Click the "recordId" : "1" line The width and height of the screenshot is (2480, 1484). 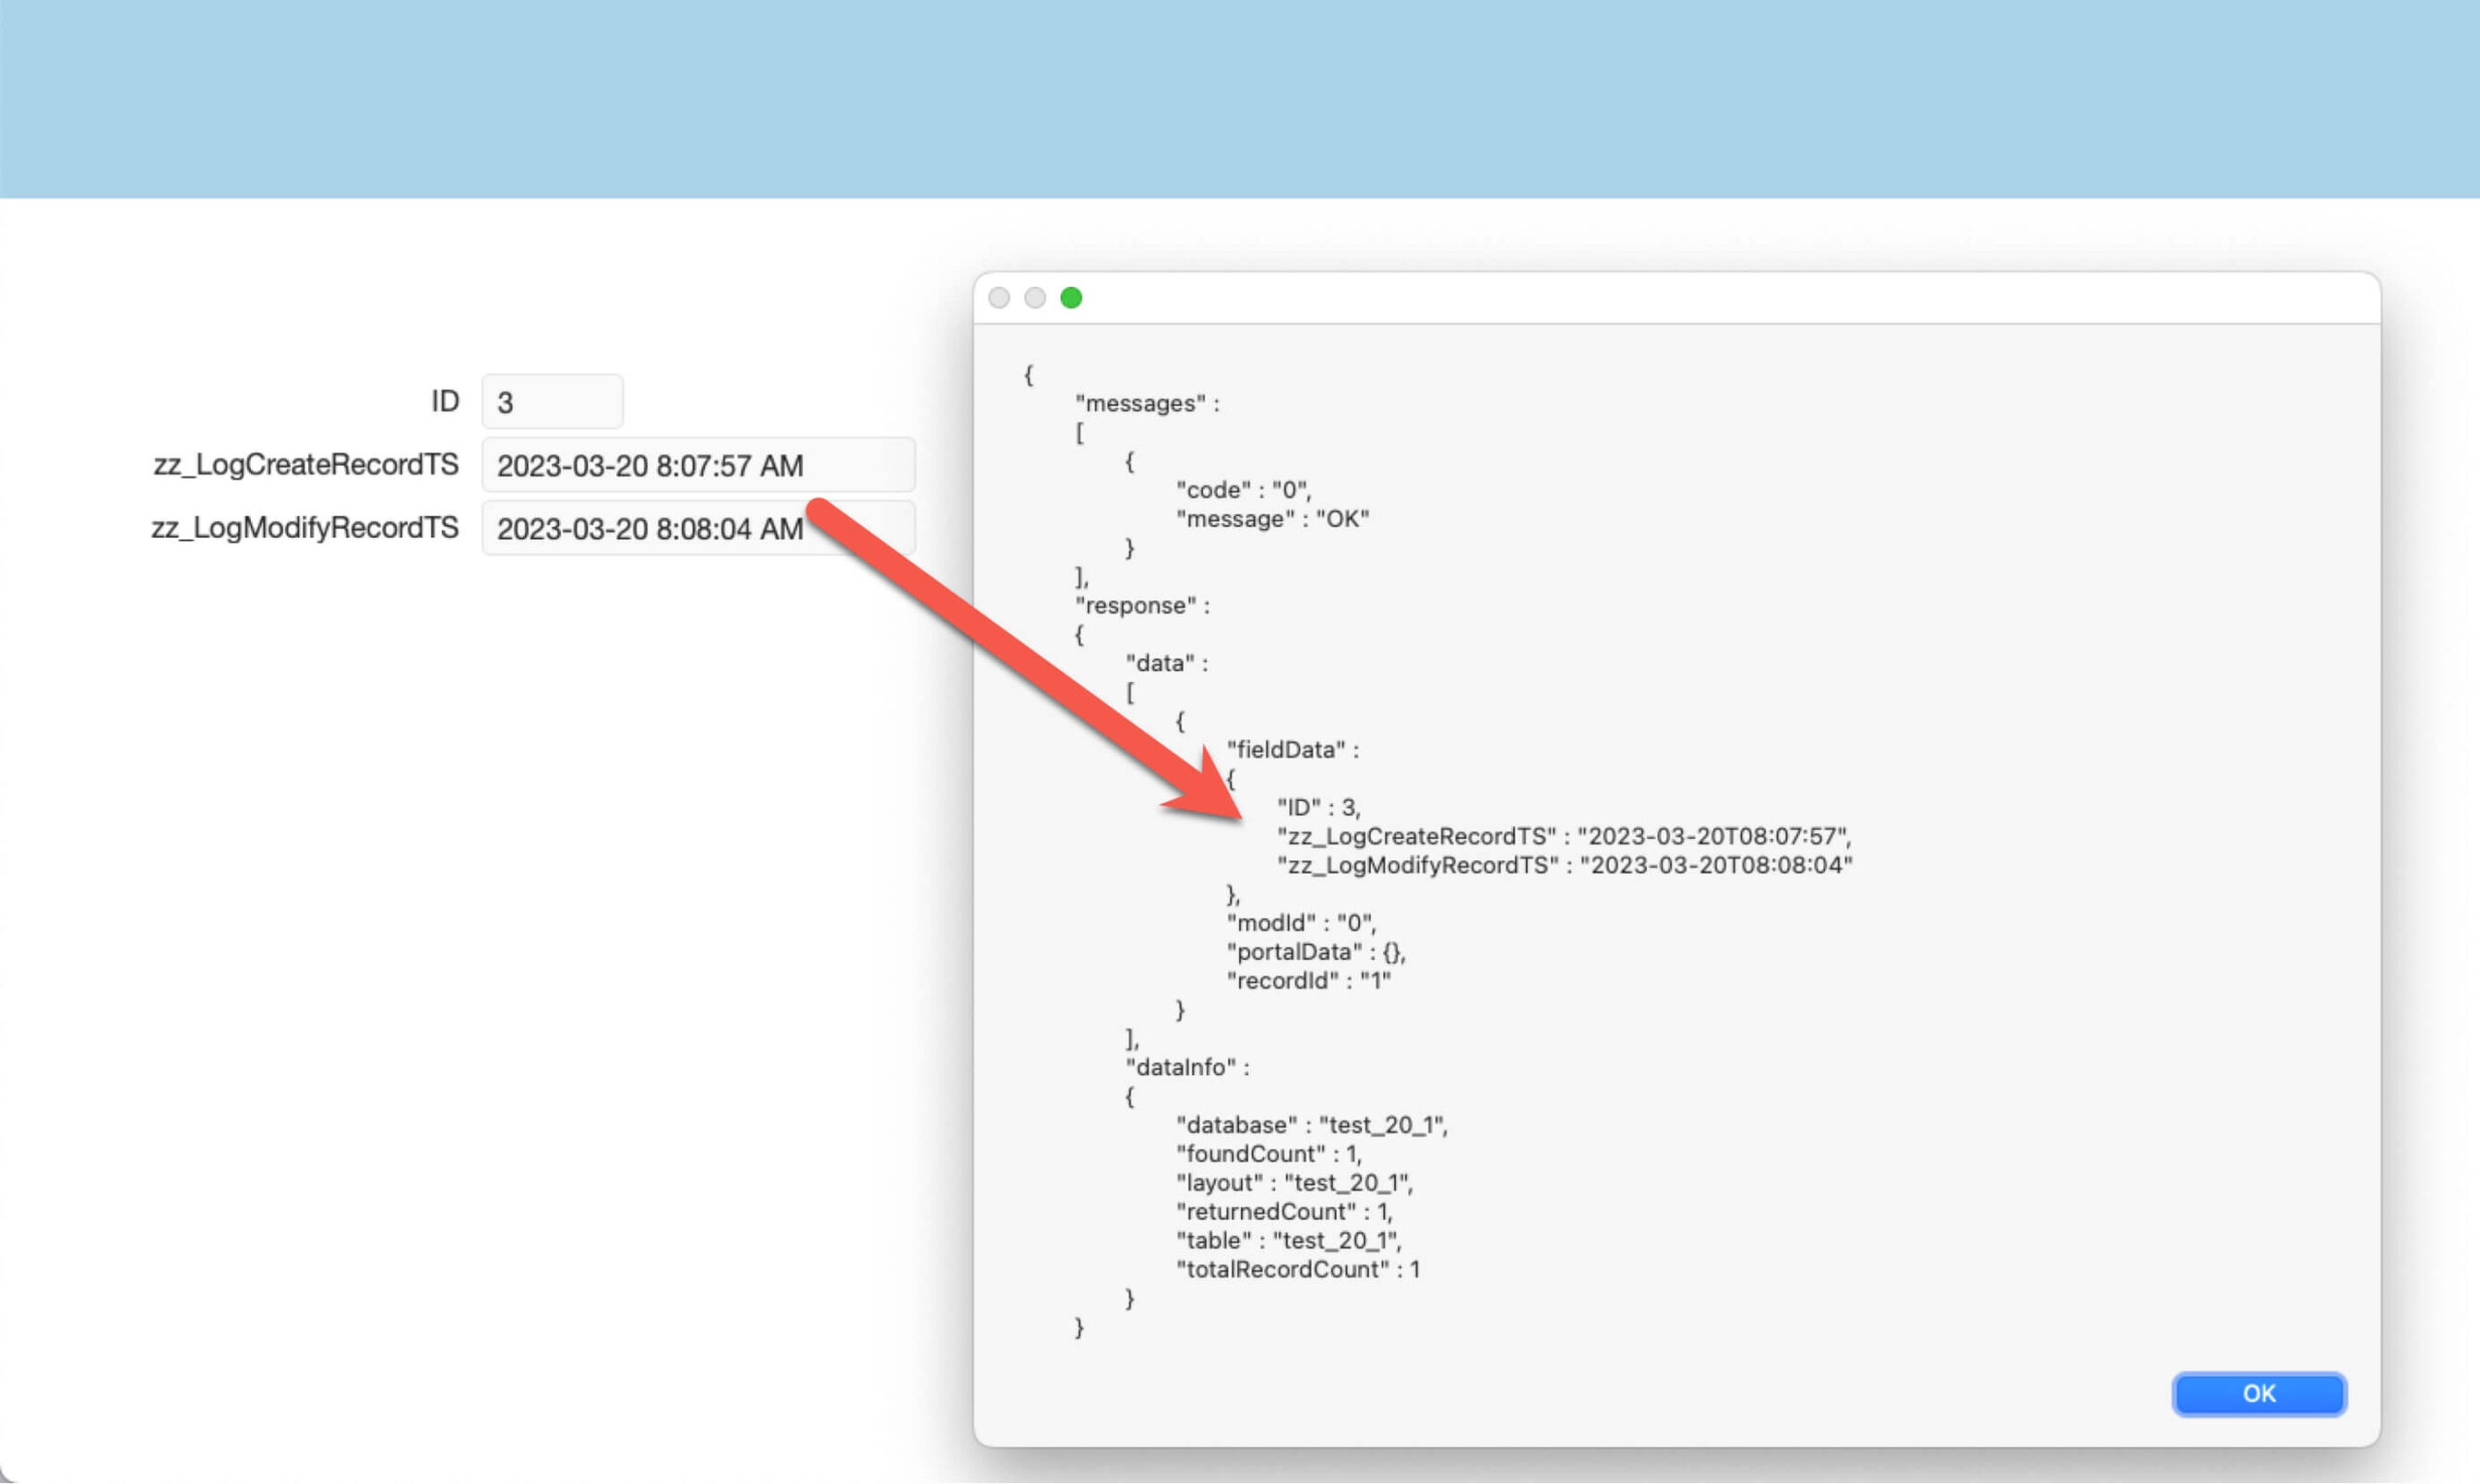pos(1309,981)
